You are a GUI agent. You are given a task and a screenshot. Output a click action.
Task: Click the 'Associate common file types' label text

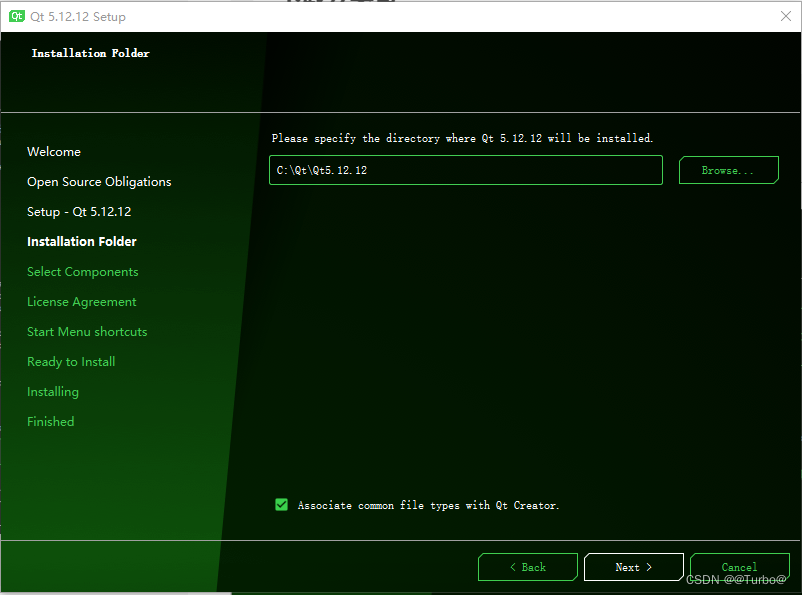click(x=429, y=505)
